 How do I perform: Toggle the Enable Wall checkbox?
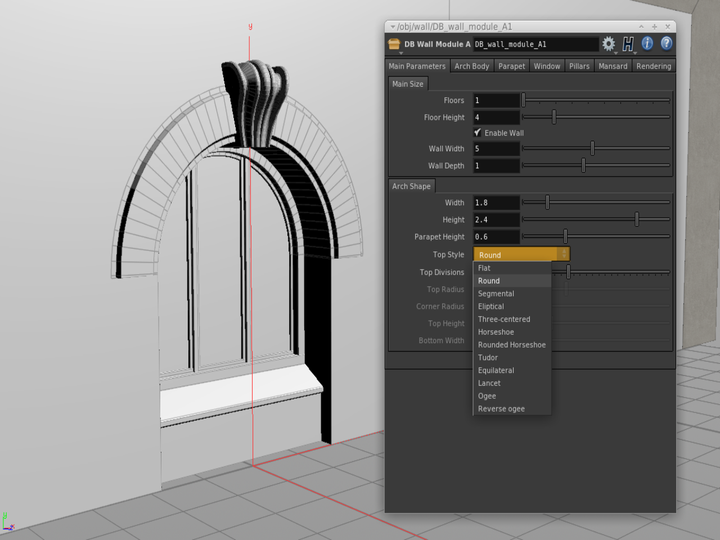(478, 133)
